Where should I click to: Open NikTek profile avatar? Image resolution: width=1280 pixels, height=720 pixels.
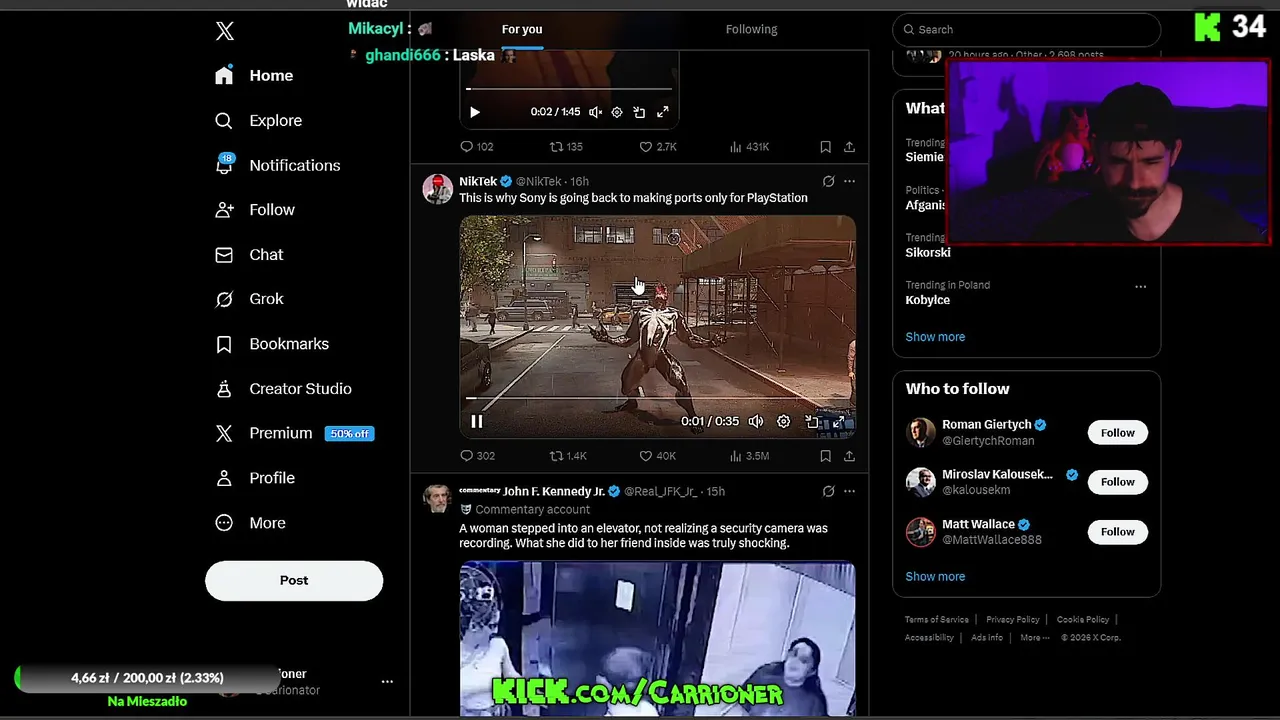coord(438,188)
